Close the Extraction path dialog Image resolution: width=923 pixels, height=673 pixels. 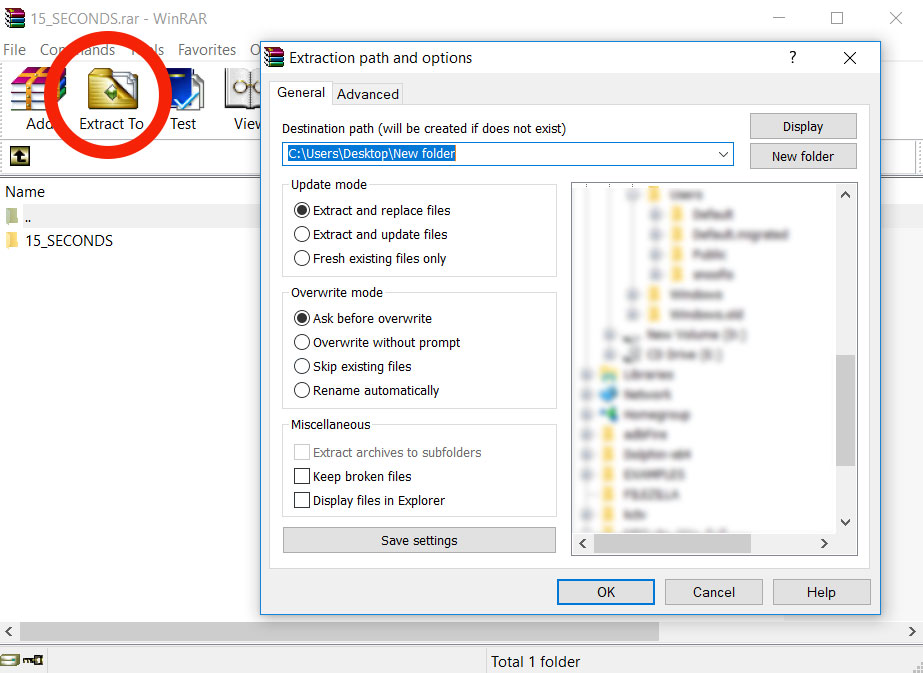[x=849, y=58]
